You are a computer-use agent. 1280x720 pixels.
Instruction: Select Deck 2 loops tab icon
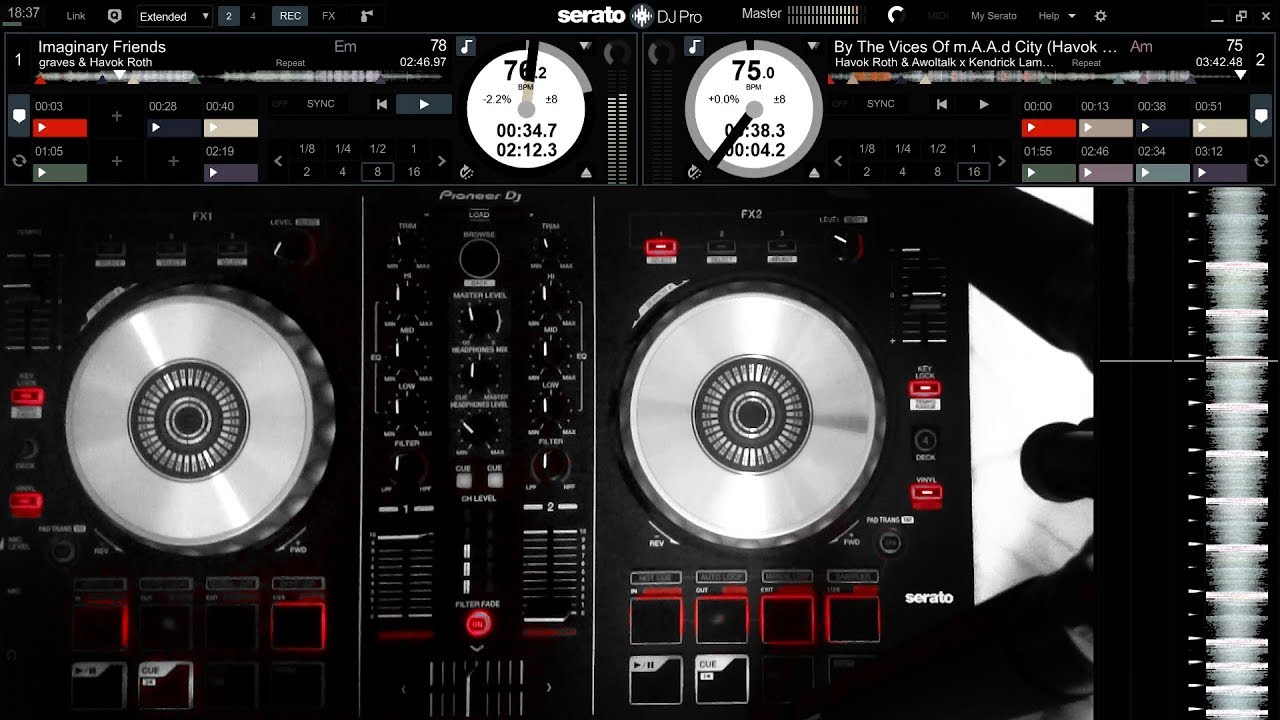click(x=1261, y=160)
